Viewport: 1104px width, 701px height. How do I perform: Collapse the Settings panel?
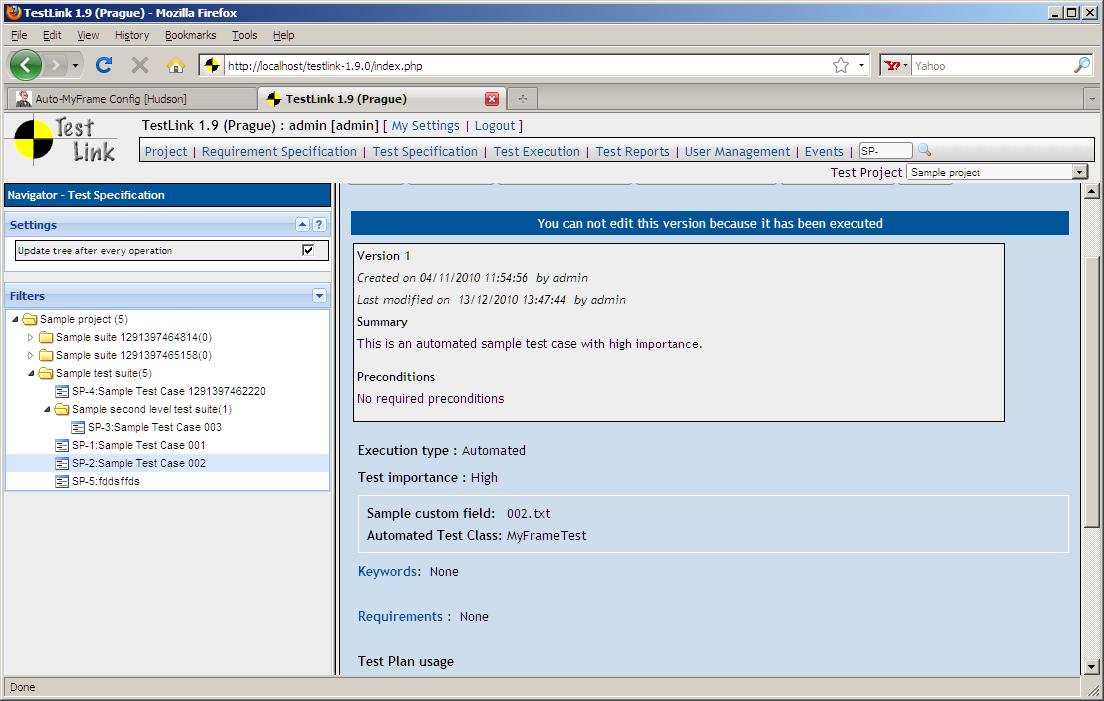tap(302, 225)
